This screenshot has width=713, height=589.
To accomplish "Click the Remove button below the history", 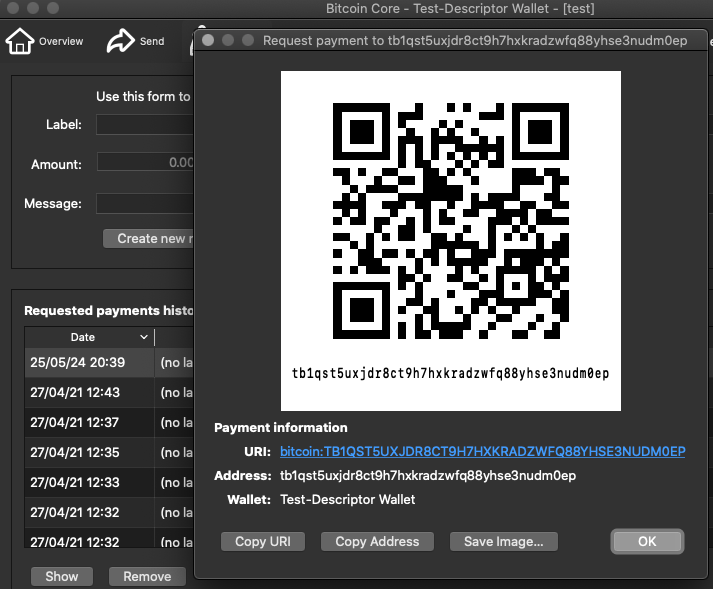I will pos(147,576).
